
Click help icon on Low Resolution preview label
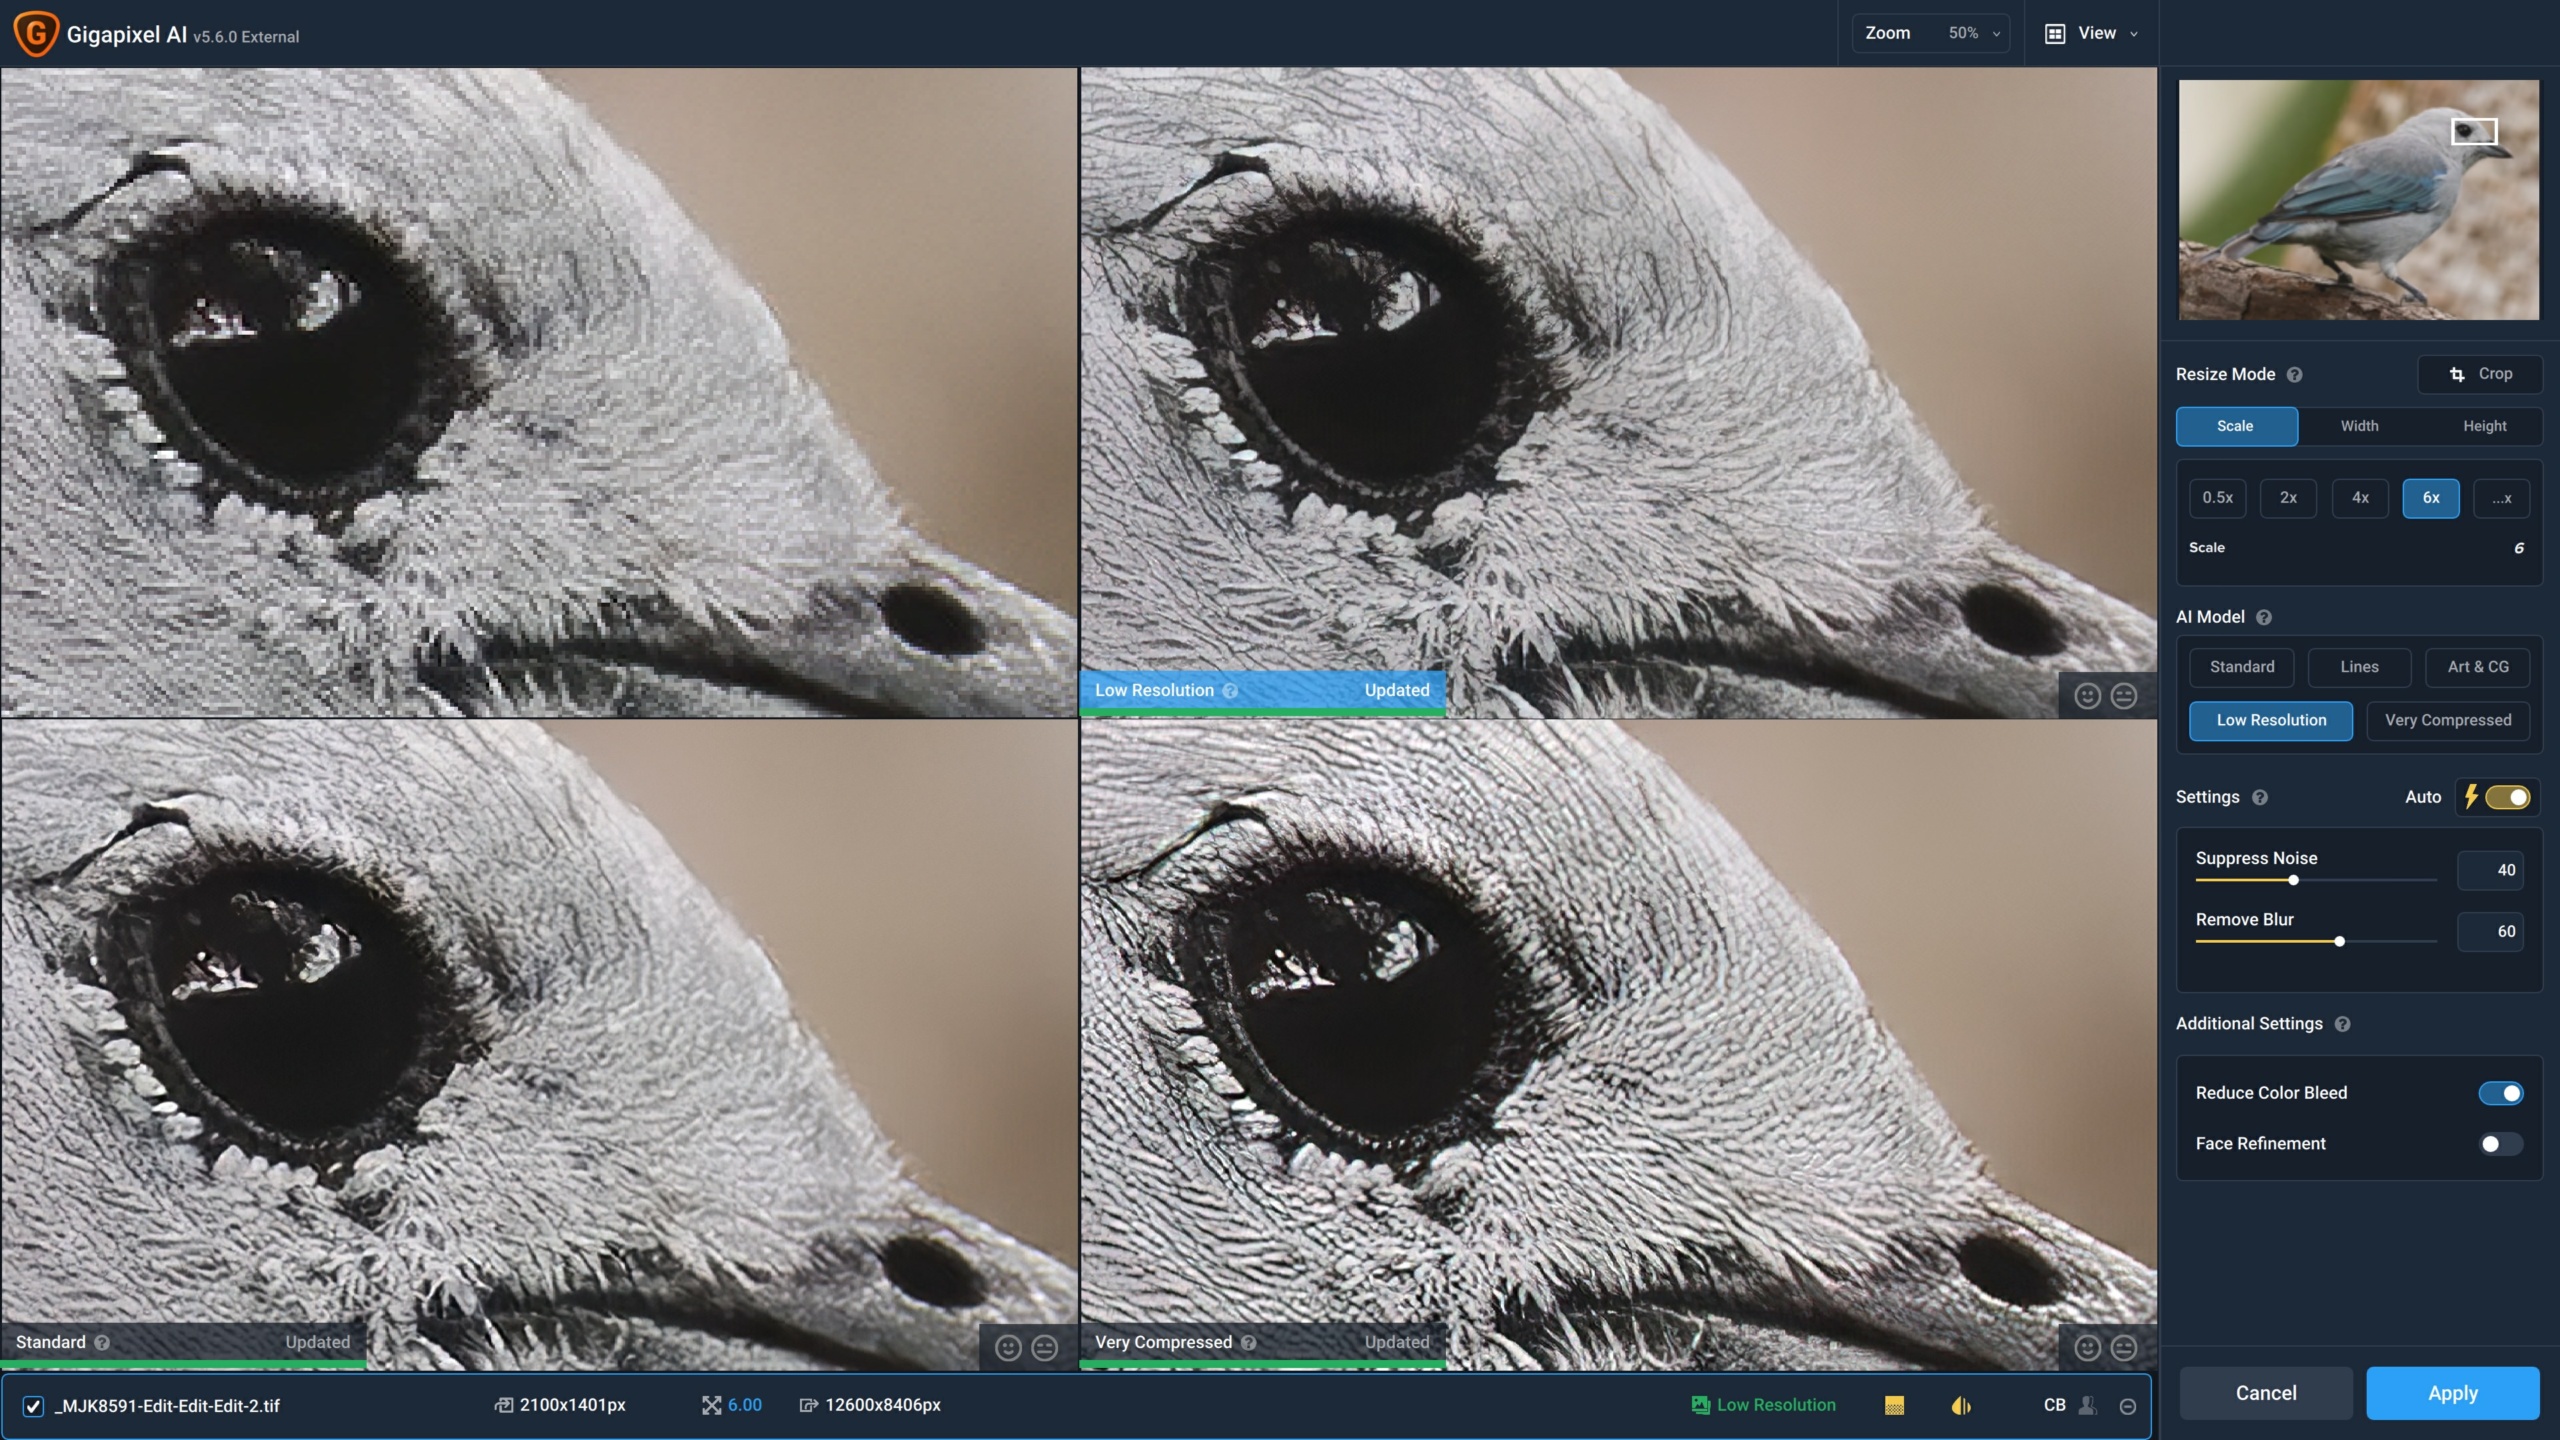click(x=1230, y=691)
